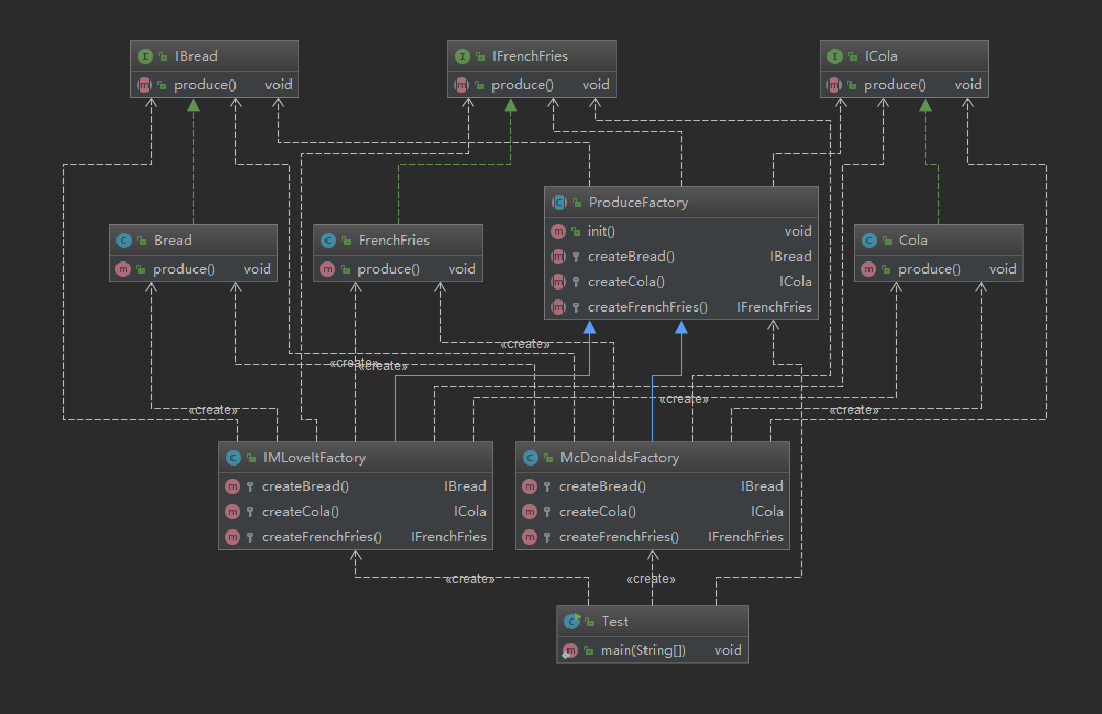The height and width of the screenshot is (714, 1102).
Task: Click method icon of ProduceFactory createBread()
Action: tap(559, 257)
